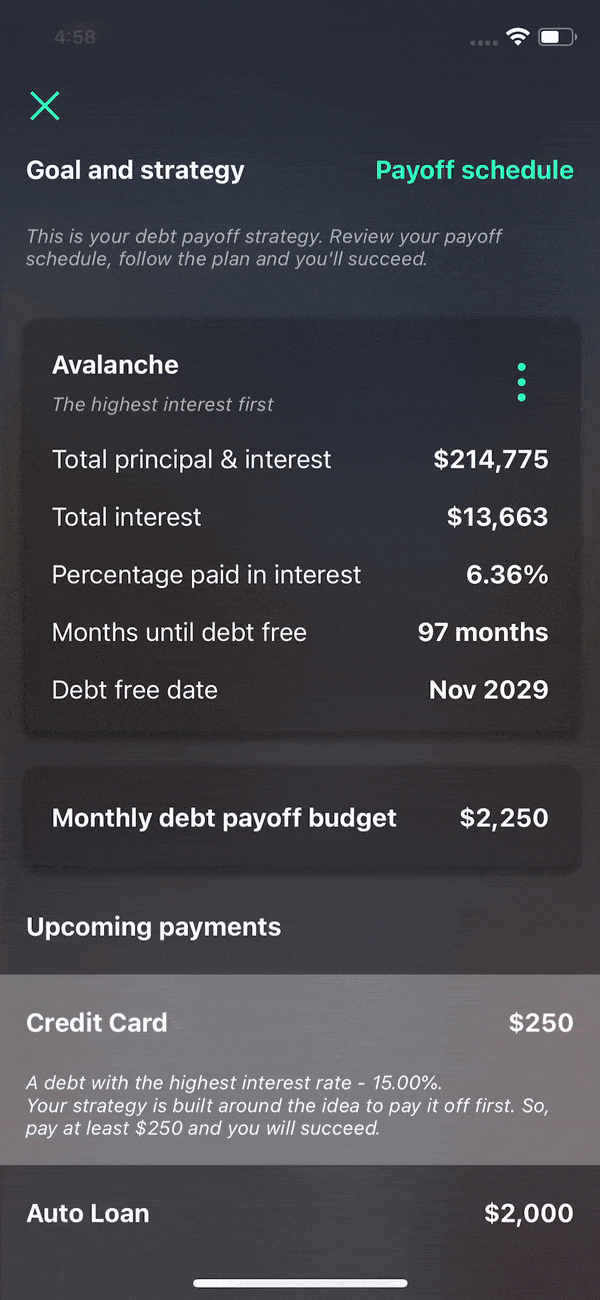Tap the cellular signal dots
Viewport: 600px width, 1300px height.
tap(484, 42)
